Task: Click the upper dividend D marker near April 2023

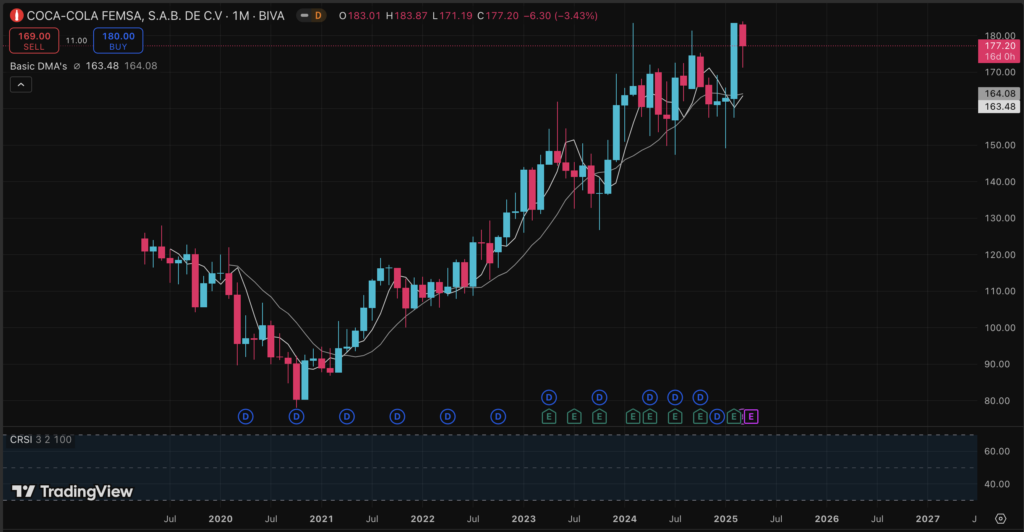Action: (549, 397)
